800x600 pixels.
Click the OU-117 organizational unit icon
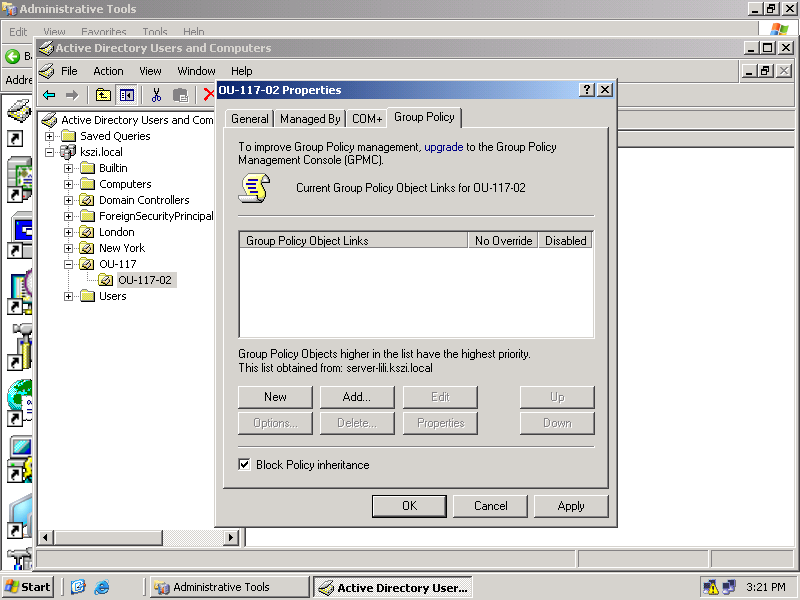click(87, 264)
